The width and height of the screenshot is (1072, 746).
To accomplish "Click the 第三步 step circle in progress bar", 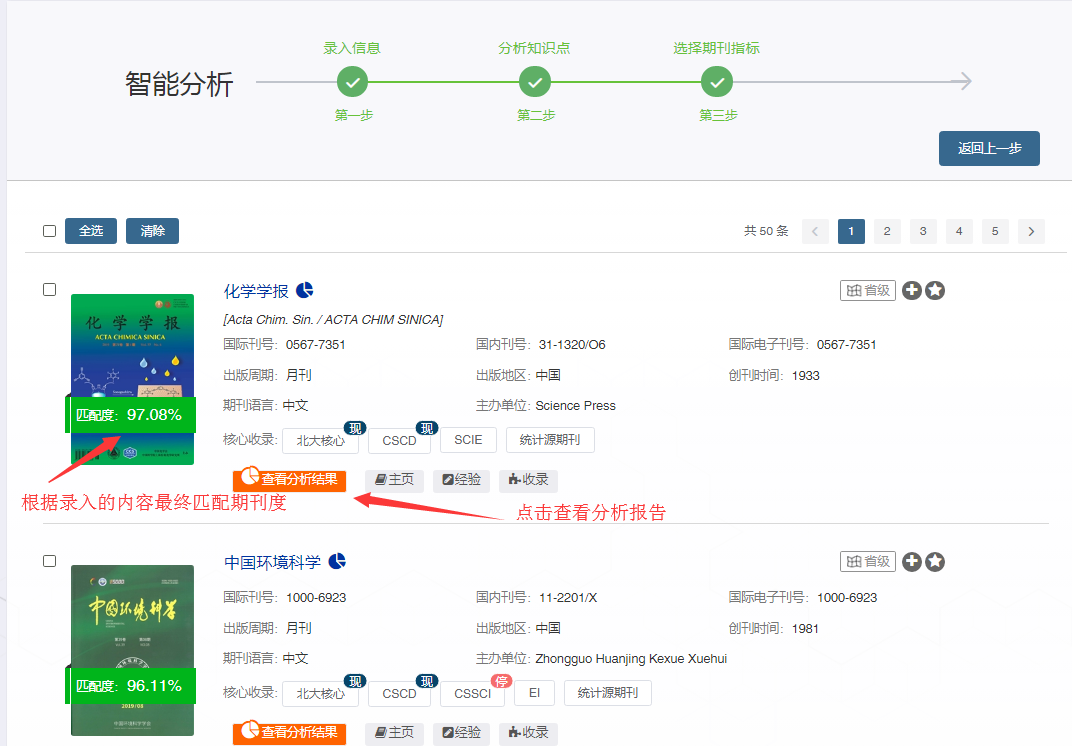I will click(716, 82).
